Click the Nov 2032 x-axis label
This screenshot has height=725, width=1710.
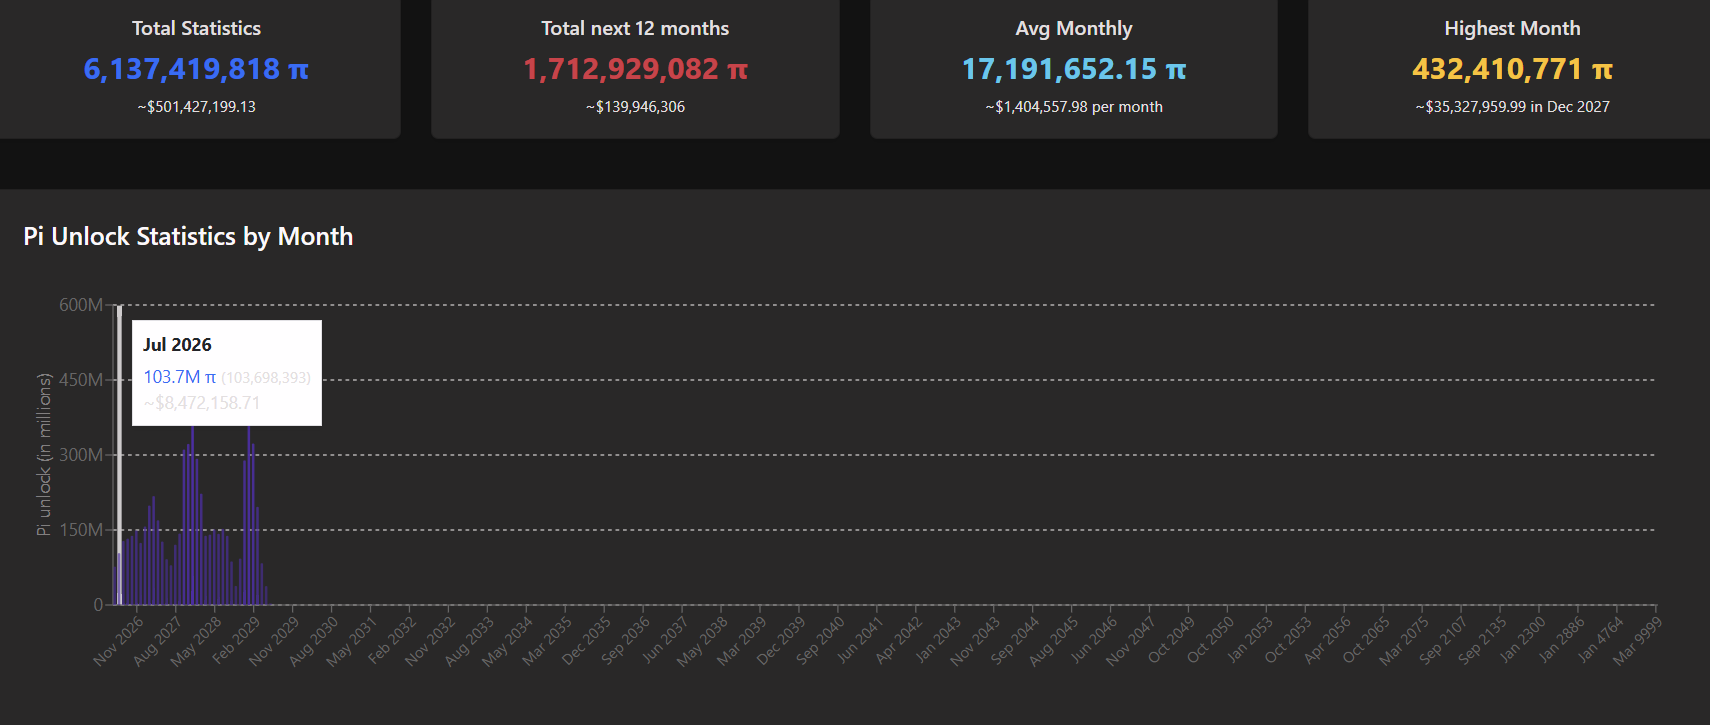click(x=431, y=641)
